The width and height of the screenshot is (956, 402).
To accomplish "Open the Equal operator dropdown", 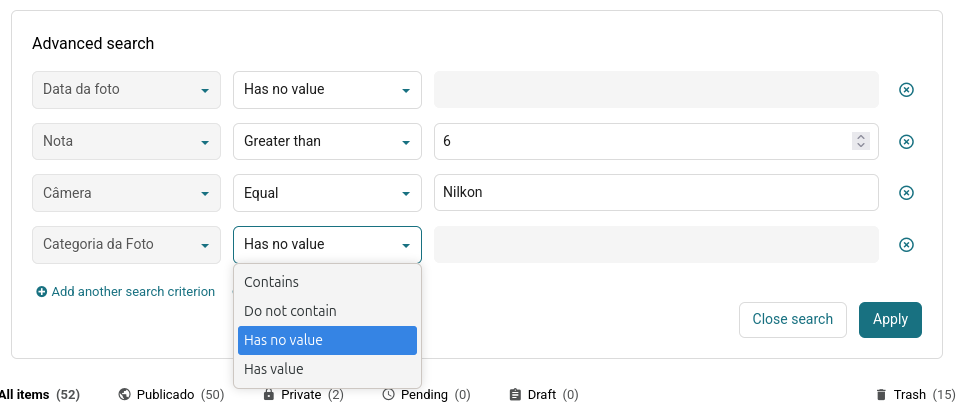I will pos(327,193).
